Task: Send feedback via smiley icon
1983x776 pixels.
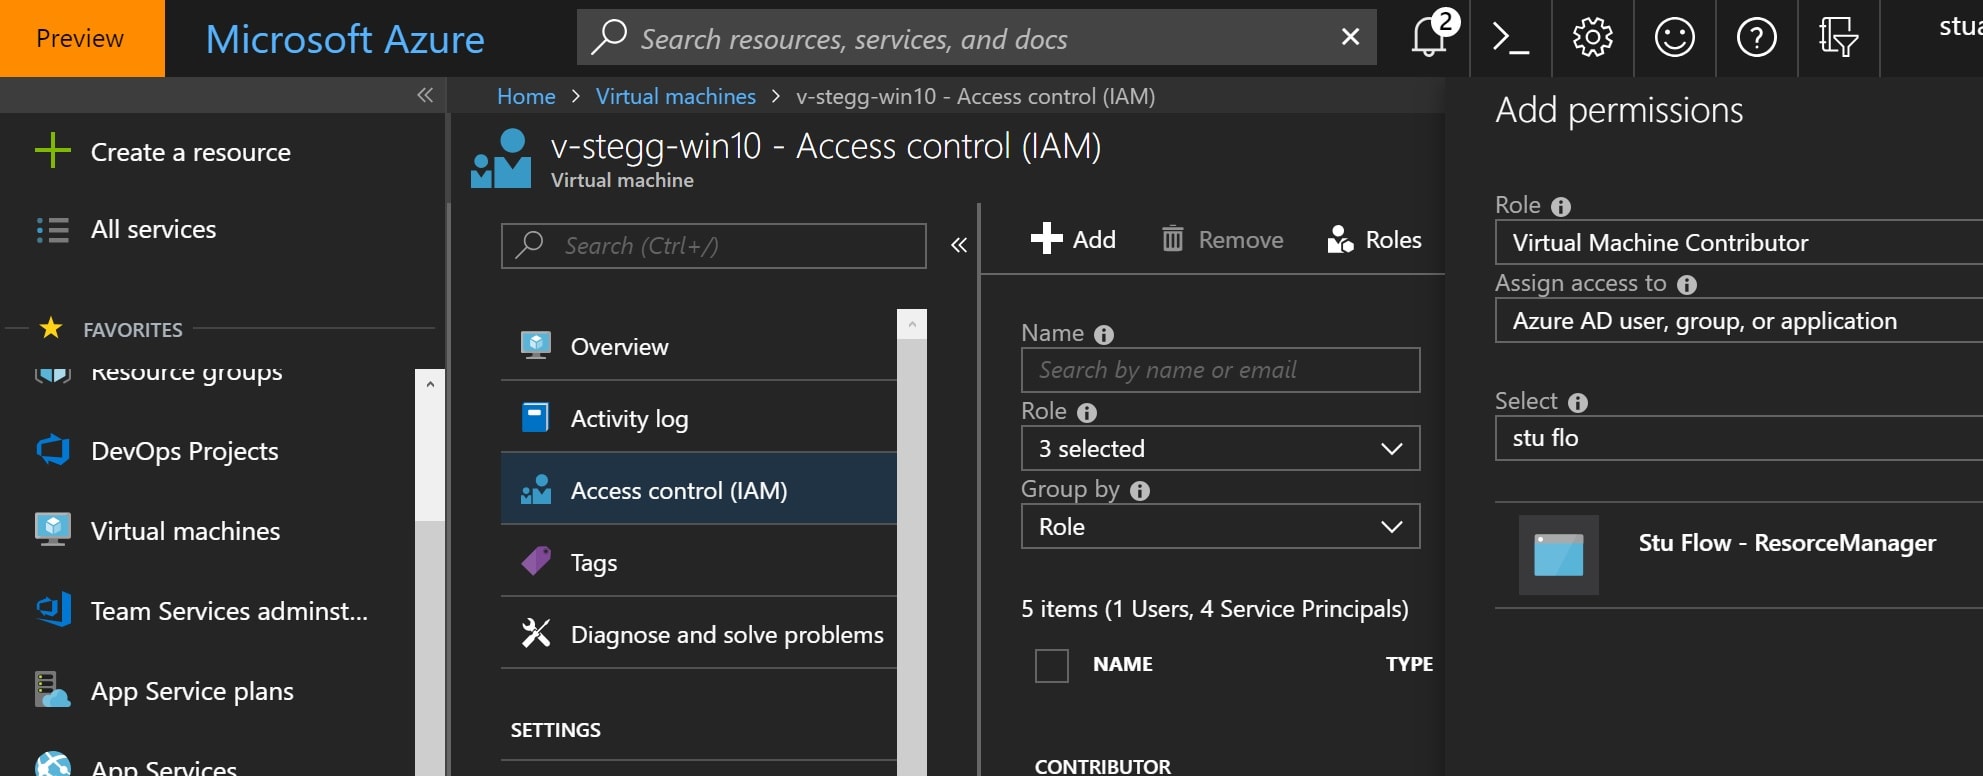Action: pyautogui.click(x=1674, y=38)
